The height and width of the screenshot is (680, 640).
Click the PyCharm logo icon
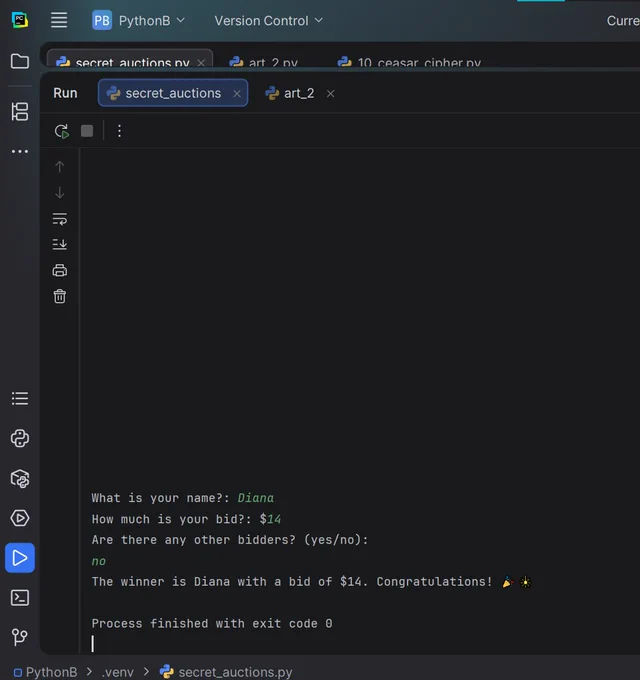tap(20, 20)
